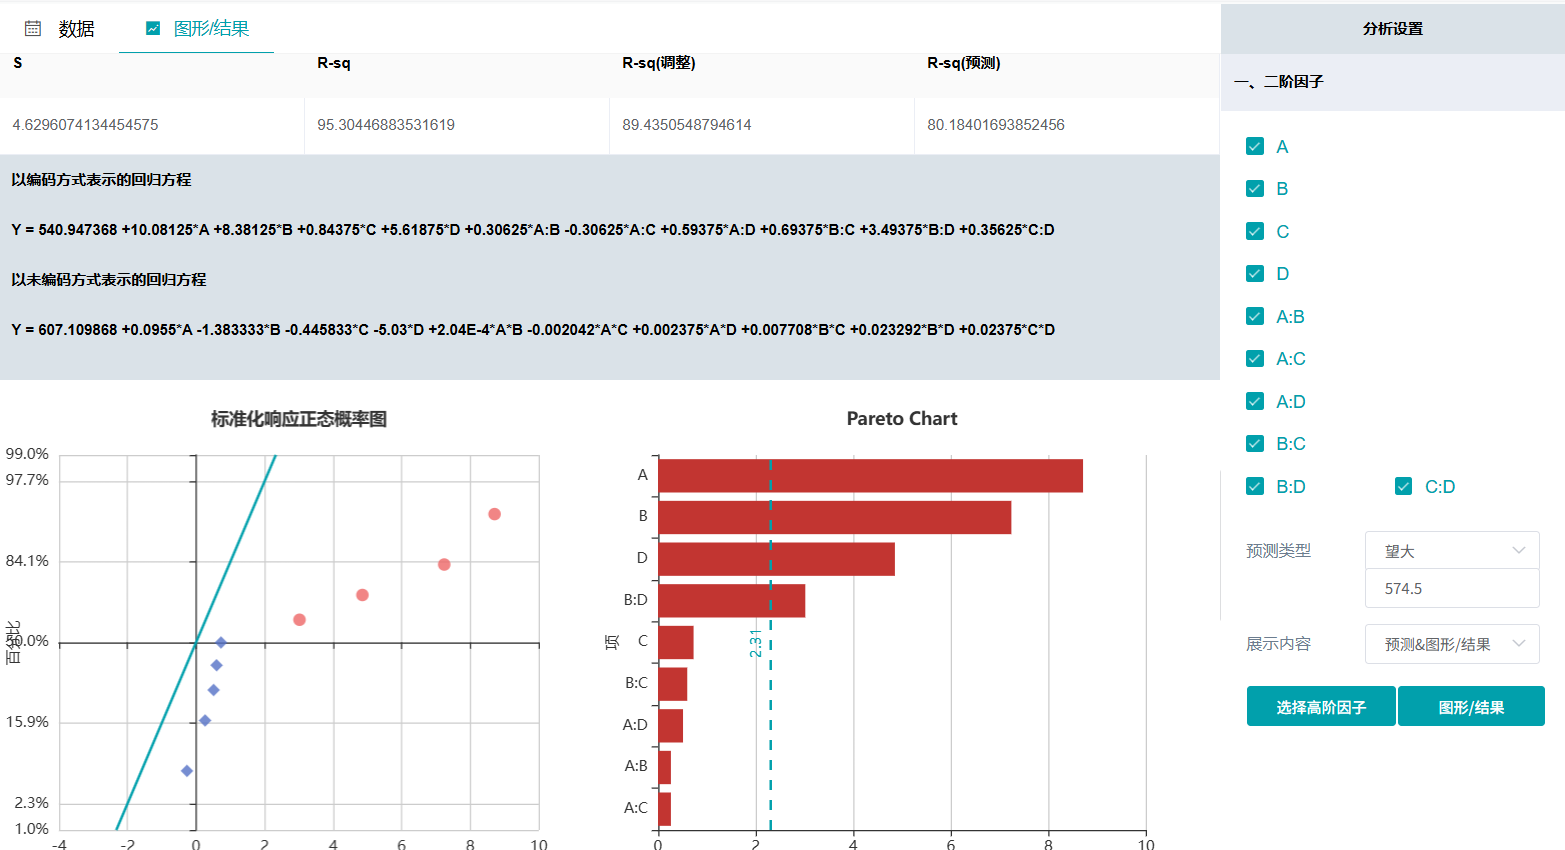The image size is (1565, 850).
Task: Open the 预测类型 dropdown showing 望大
Action: 1452,551
